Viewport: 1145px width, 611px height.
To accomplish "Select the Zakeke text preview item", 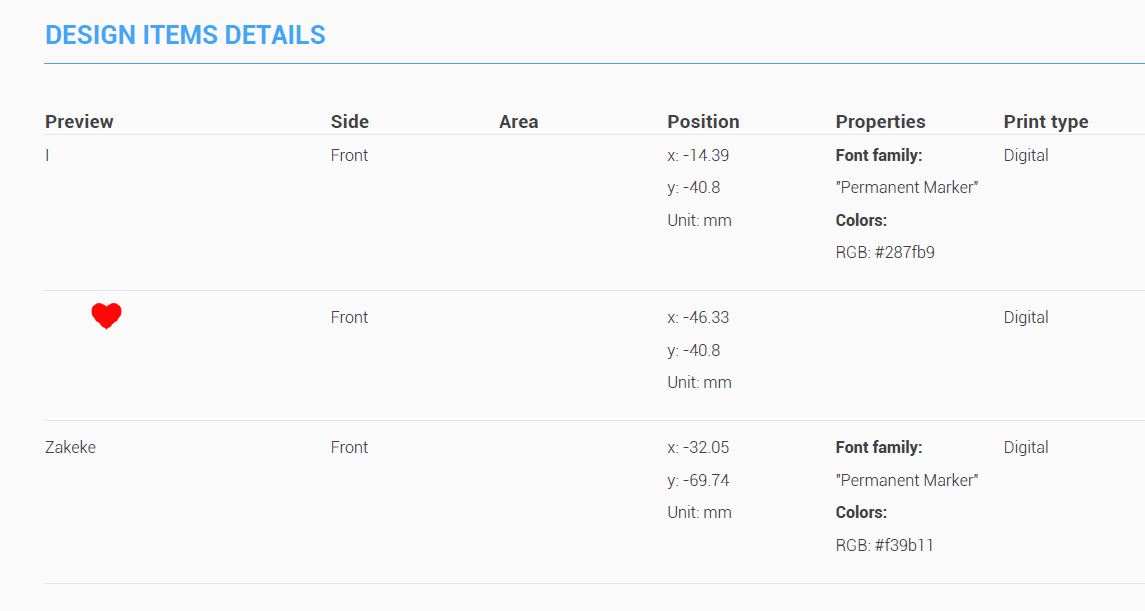I will [x=70, y=447].
